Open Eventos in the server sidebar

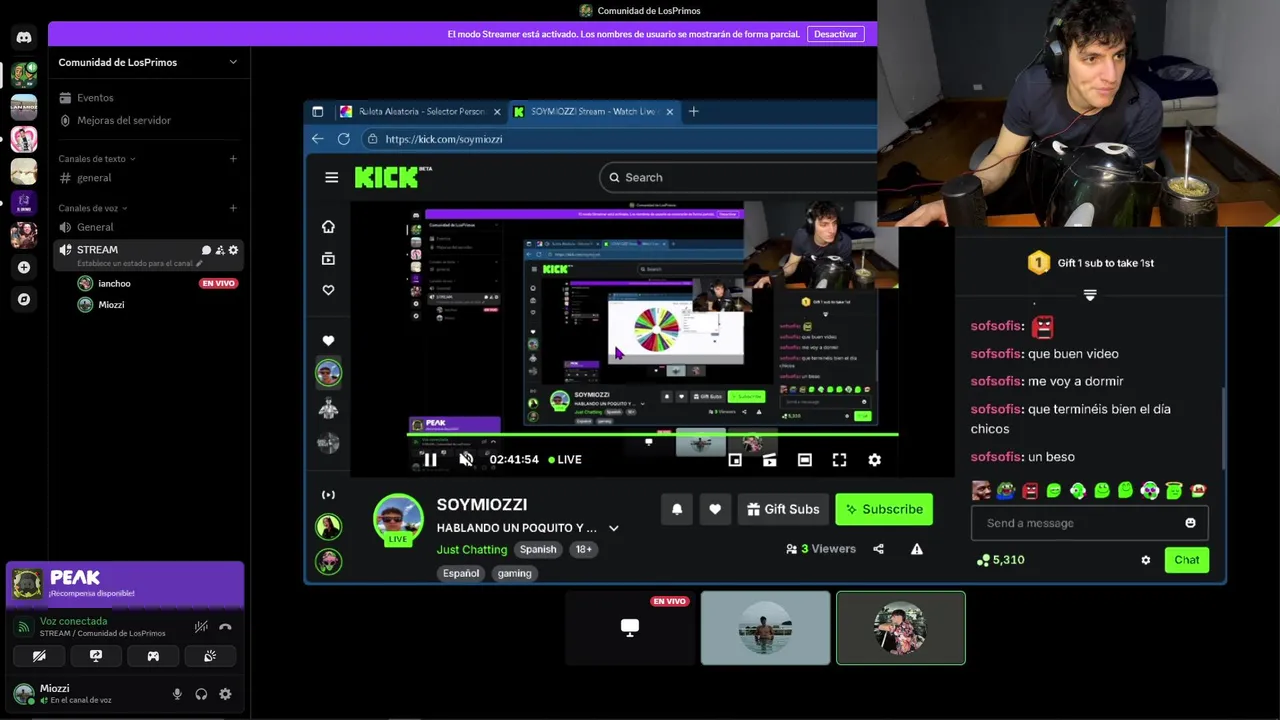[95, 98]
